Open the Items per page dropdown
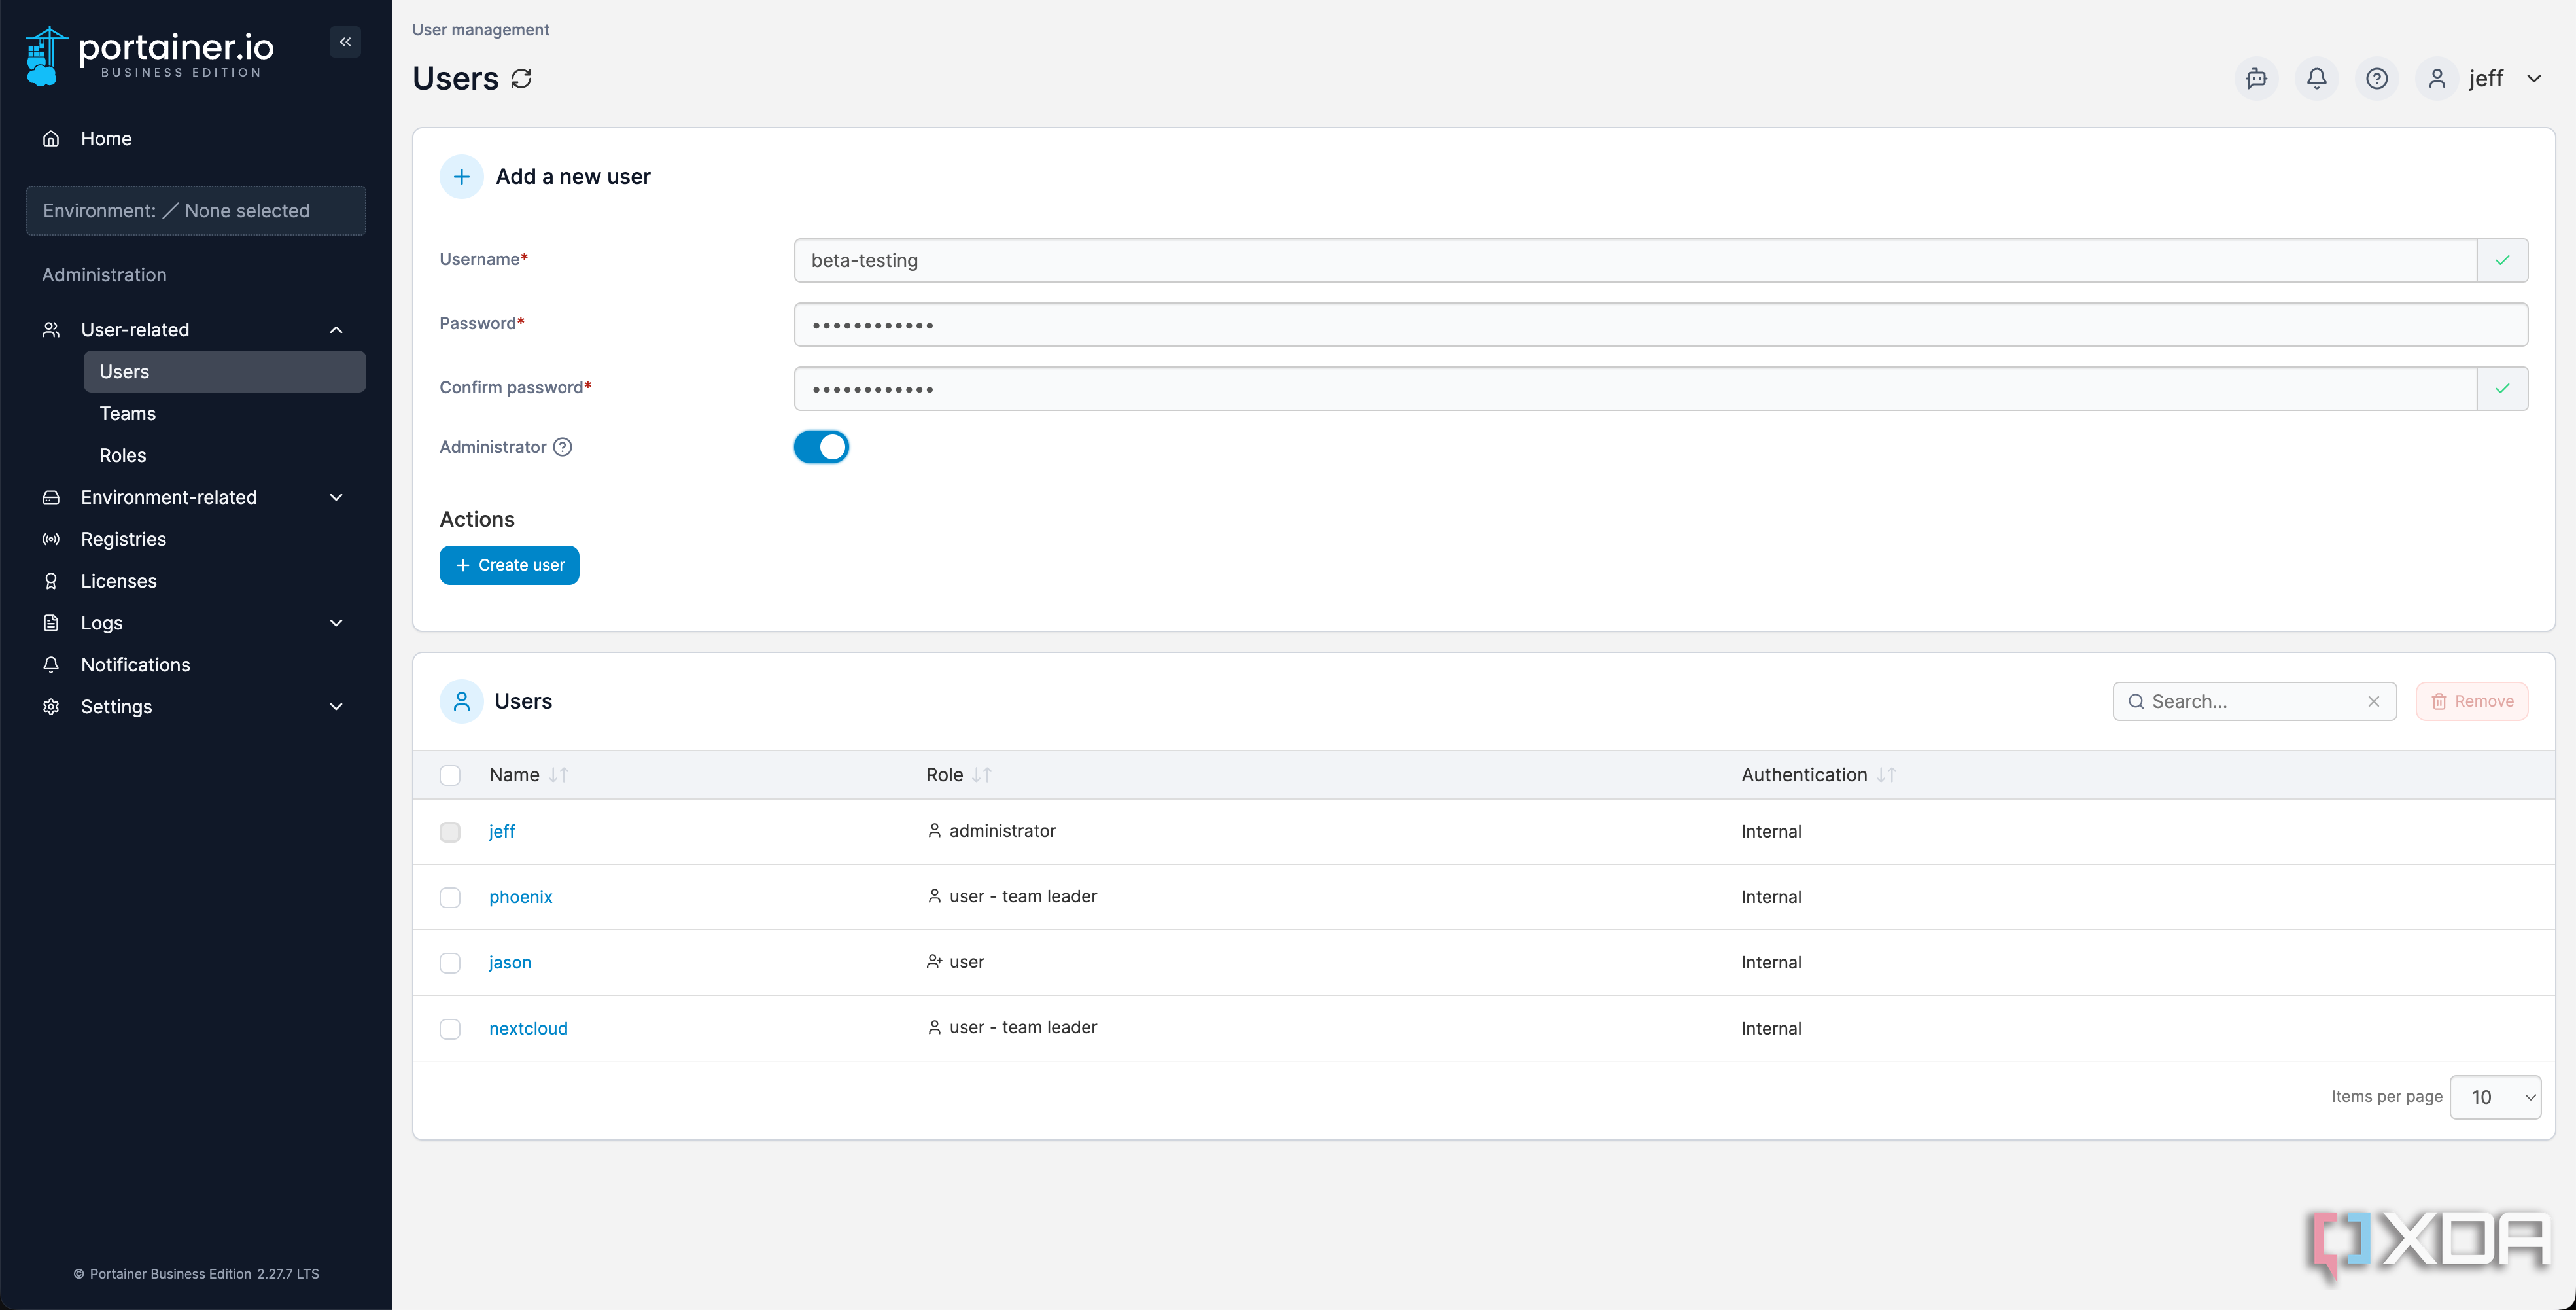This screenshot has height=1310, width=2576. (2495, 1098)
